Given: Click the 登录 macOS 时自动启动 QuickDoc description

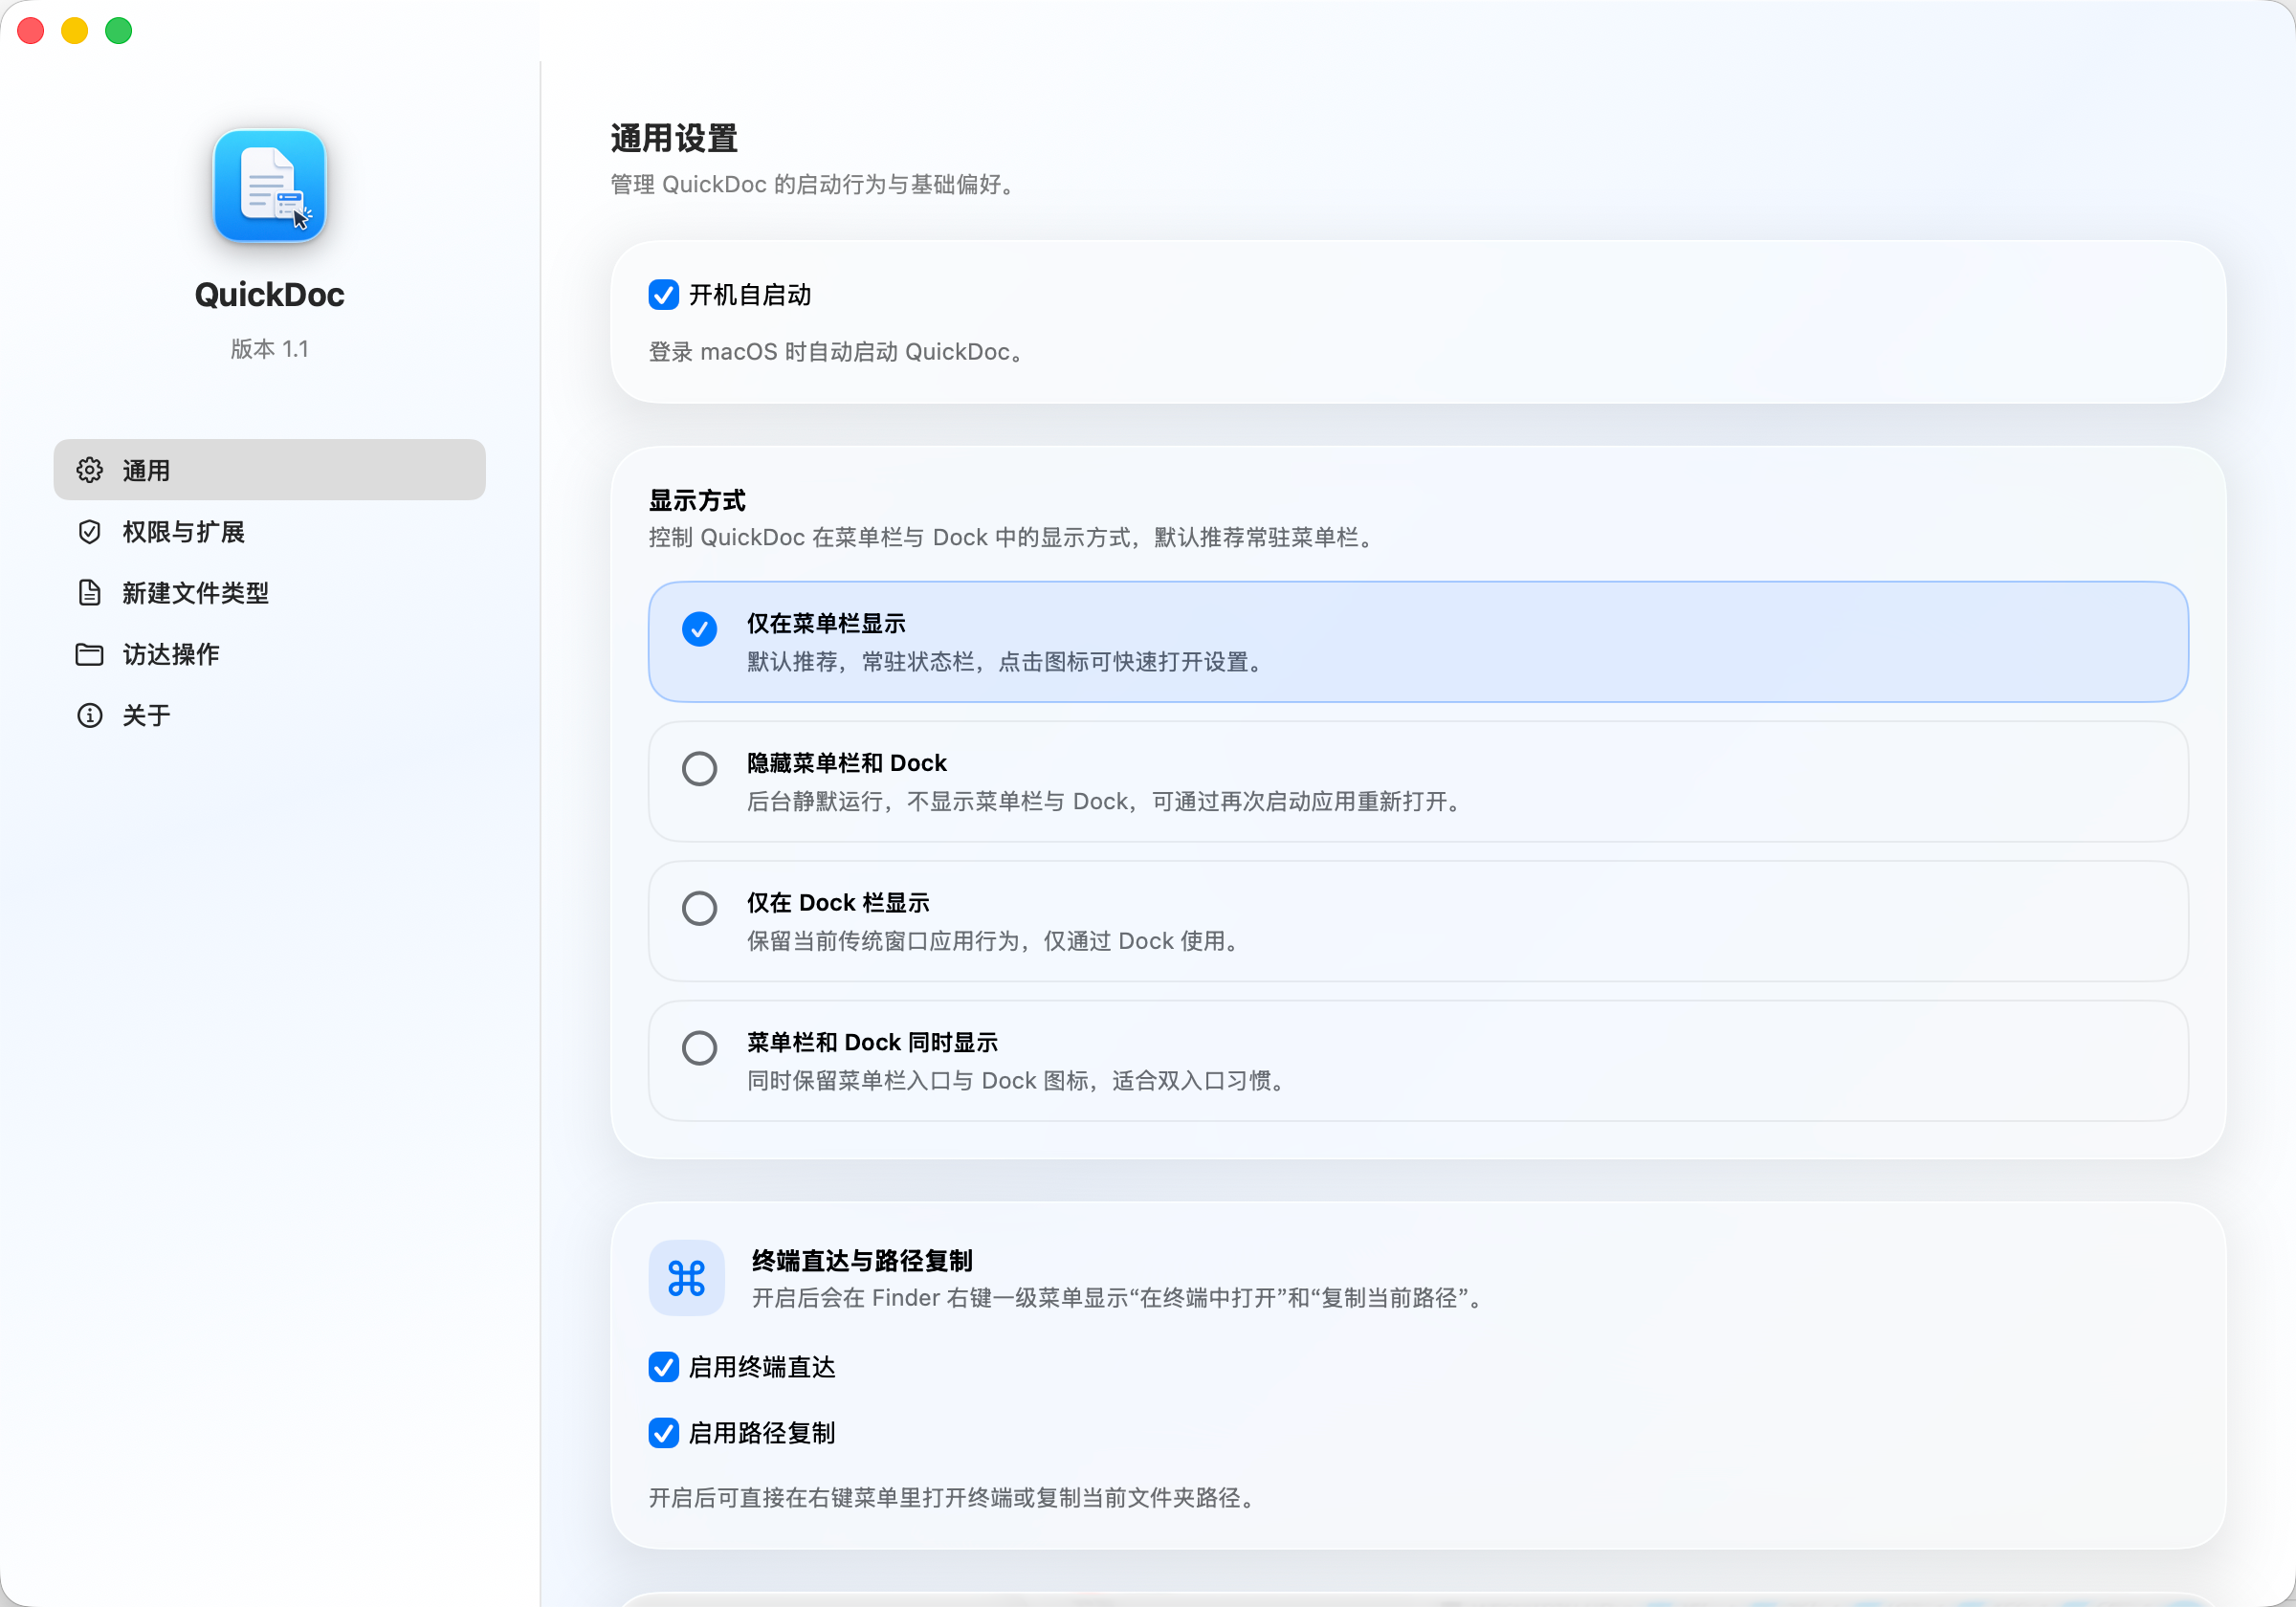Looking at the screenshot, I should (837, 352).
